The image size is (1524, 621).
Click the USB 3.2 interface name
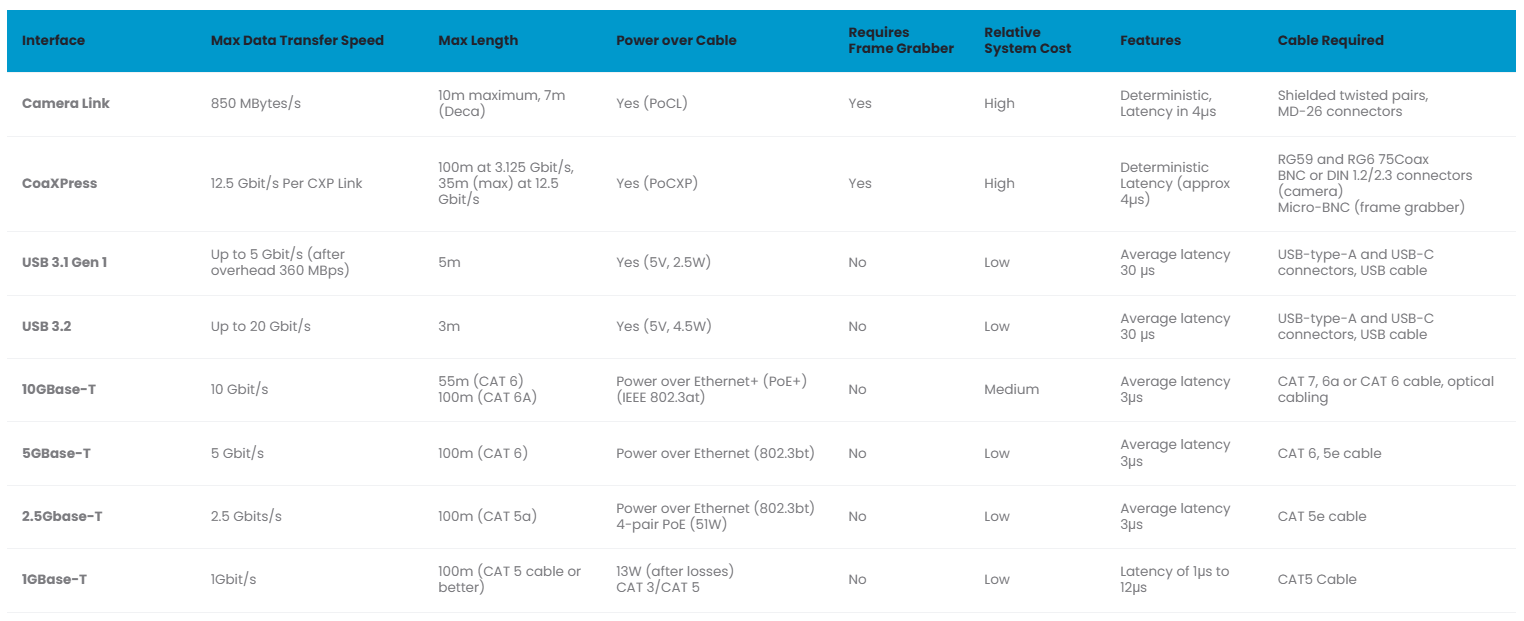[x=46, y=327]
